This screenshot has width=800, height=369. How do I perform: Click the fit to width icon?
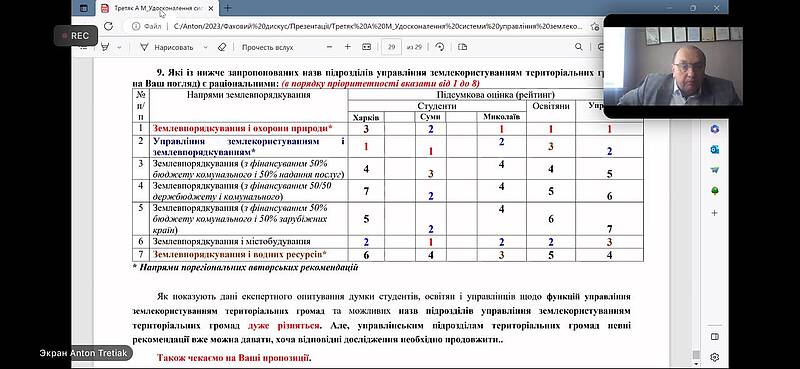click(366, 47)
